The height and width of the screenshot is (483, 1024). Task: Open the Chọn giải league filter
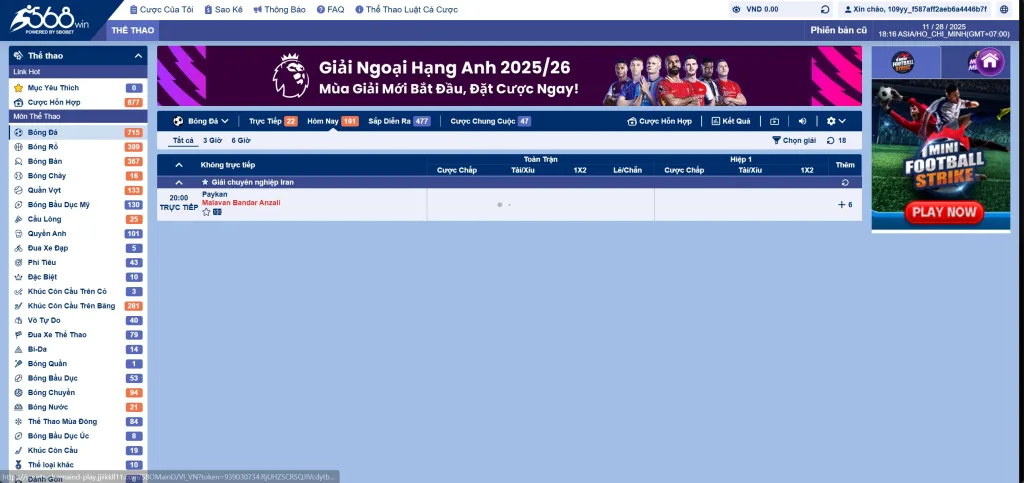pyautogui.click(x=794, y=141)
